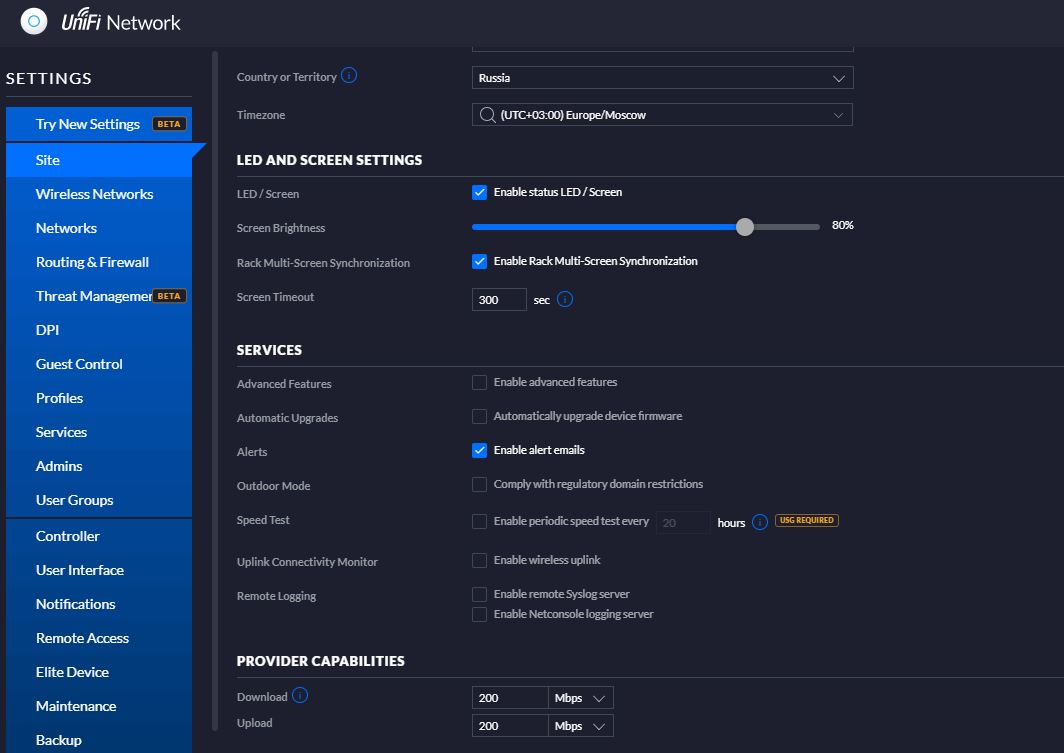Check Comply with regulatory domain restrictions
The height and width of the screenshot is (753, 1064).
pos(480,484)
